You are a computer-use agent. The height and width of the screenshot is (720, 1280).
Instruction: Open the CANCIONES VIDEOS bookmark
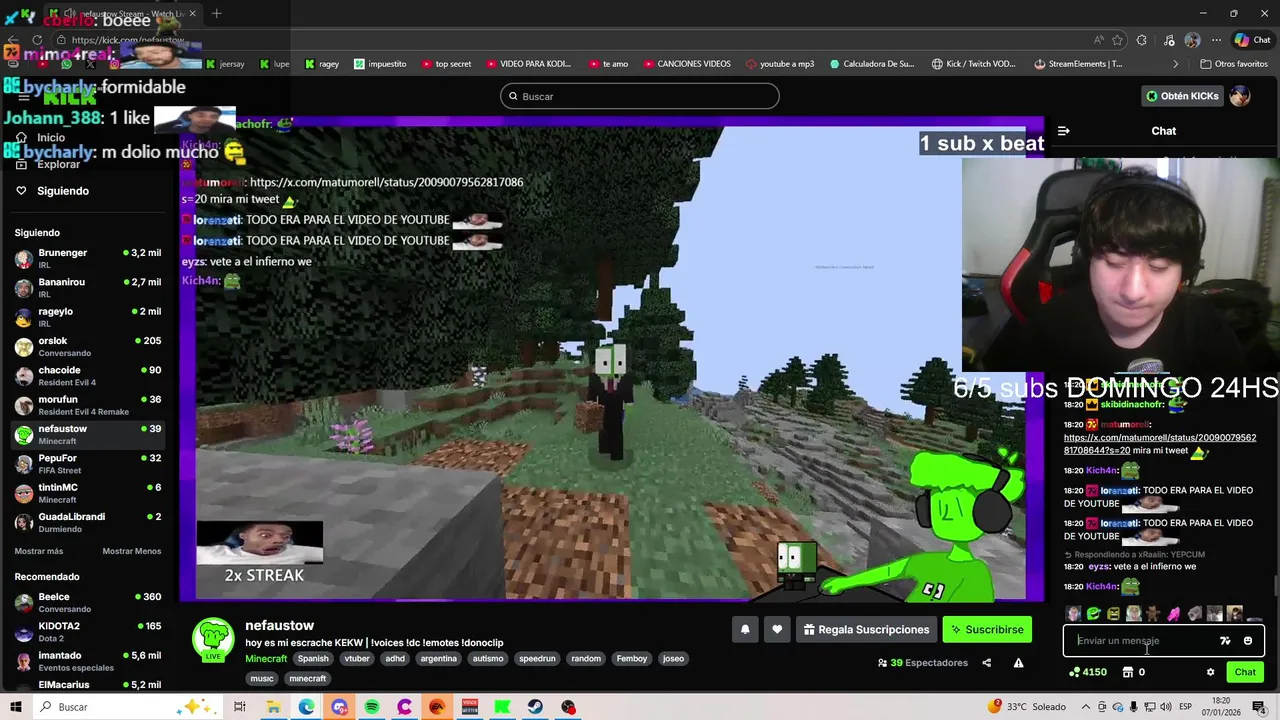(x=686, y=64)
